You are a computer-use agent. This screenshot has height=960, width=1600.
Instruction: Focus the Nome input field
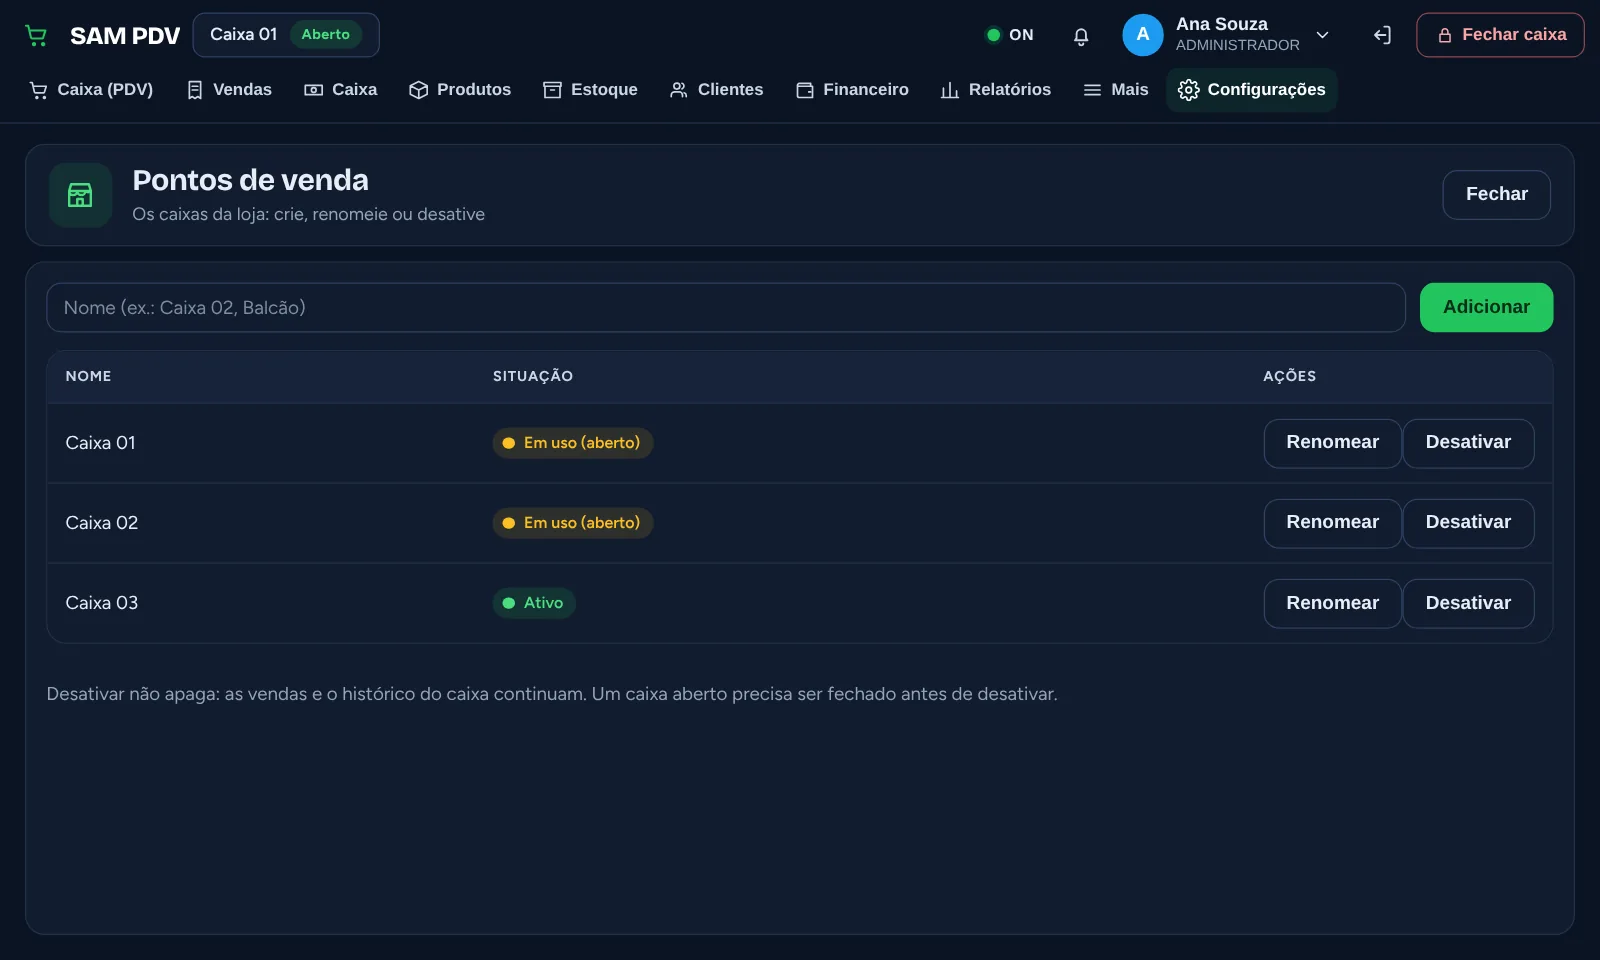click(726, 308)
